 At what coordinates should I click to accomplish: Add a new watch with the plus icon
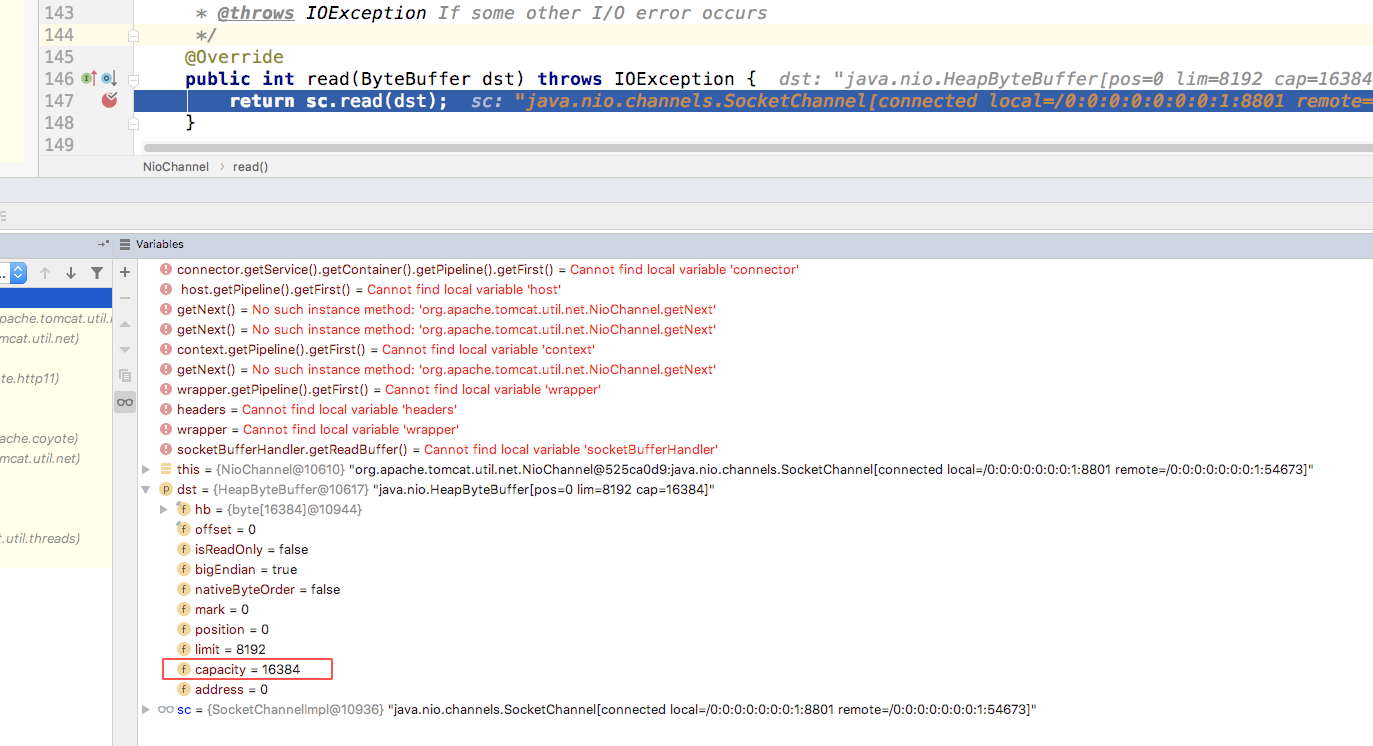125,272
